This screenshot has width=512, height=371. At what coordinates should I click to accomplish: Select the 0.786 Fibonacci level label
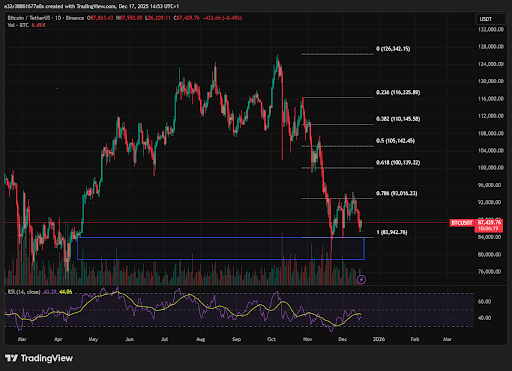click(397, 193)
